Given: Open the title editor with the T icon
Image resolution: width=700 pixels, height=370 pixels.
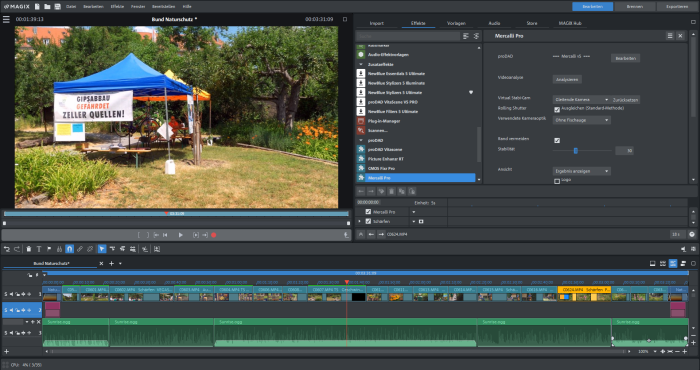Looking at the screenshot, I should [x=39, y=249].
